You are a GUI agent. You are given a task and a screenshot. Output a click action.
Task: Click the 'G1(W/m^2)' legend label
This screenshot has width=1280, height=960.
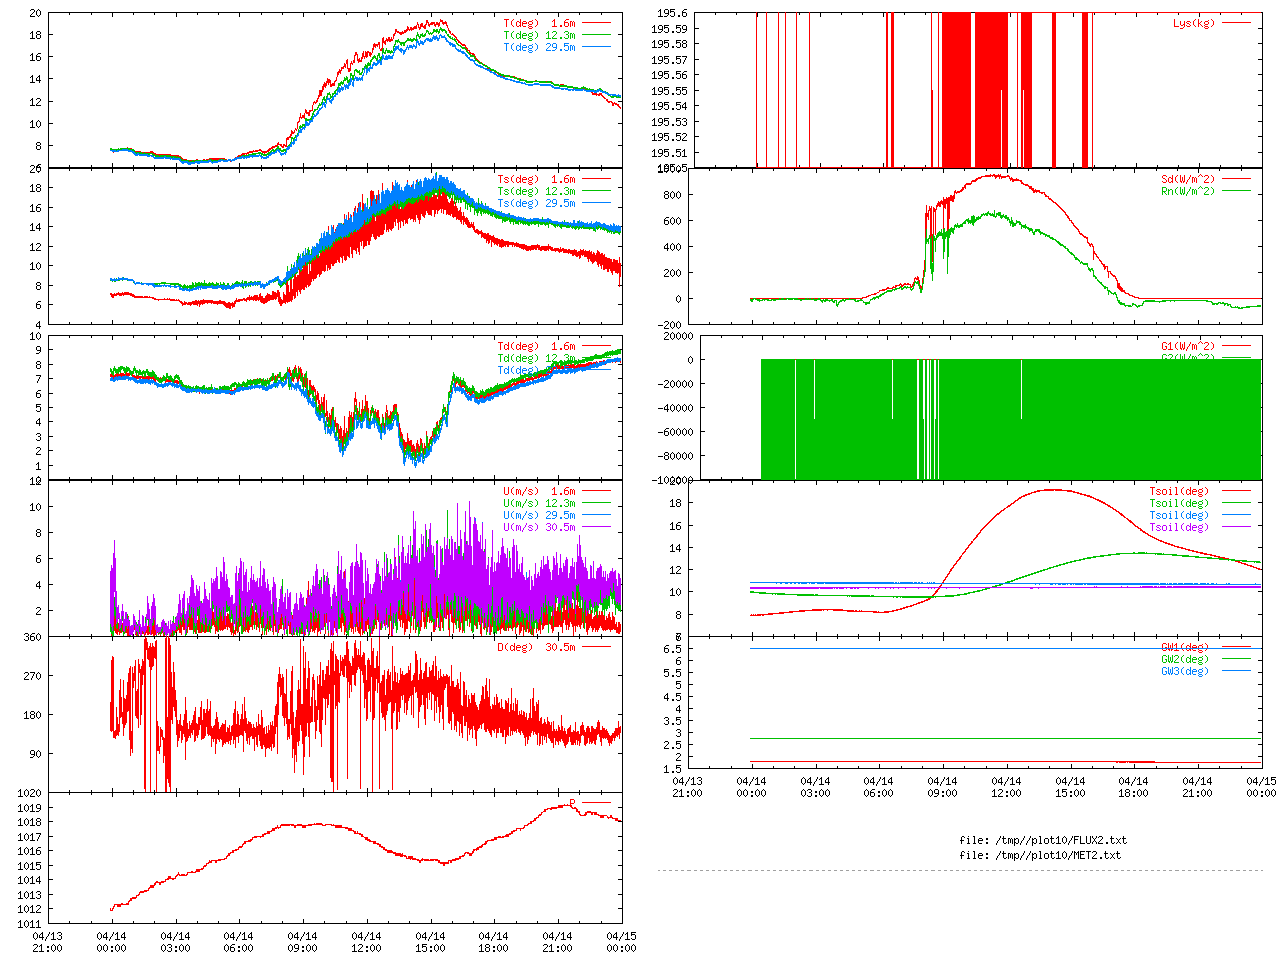(1188, 347)
